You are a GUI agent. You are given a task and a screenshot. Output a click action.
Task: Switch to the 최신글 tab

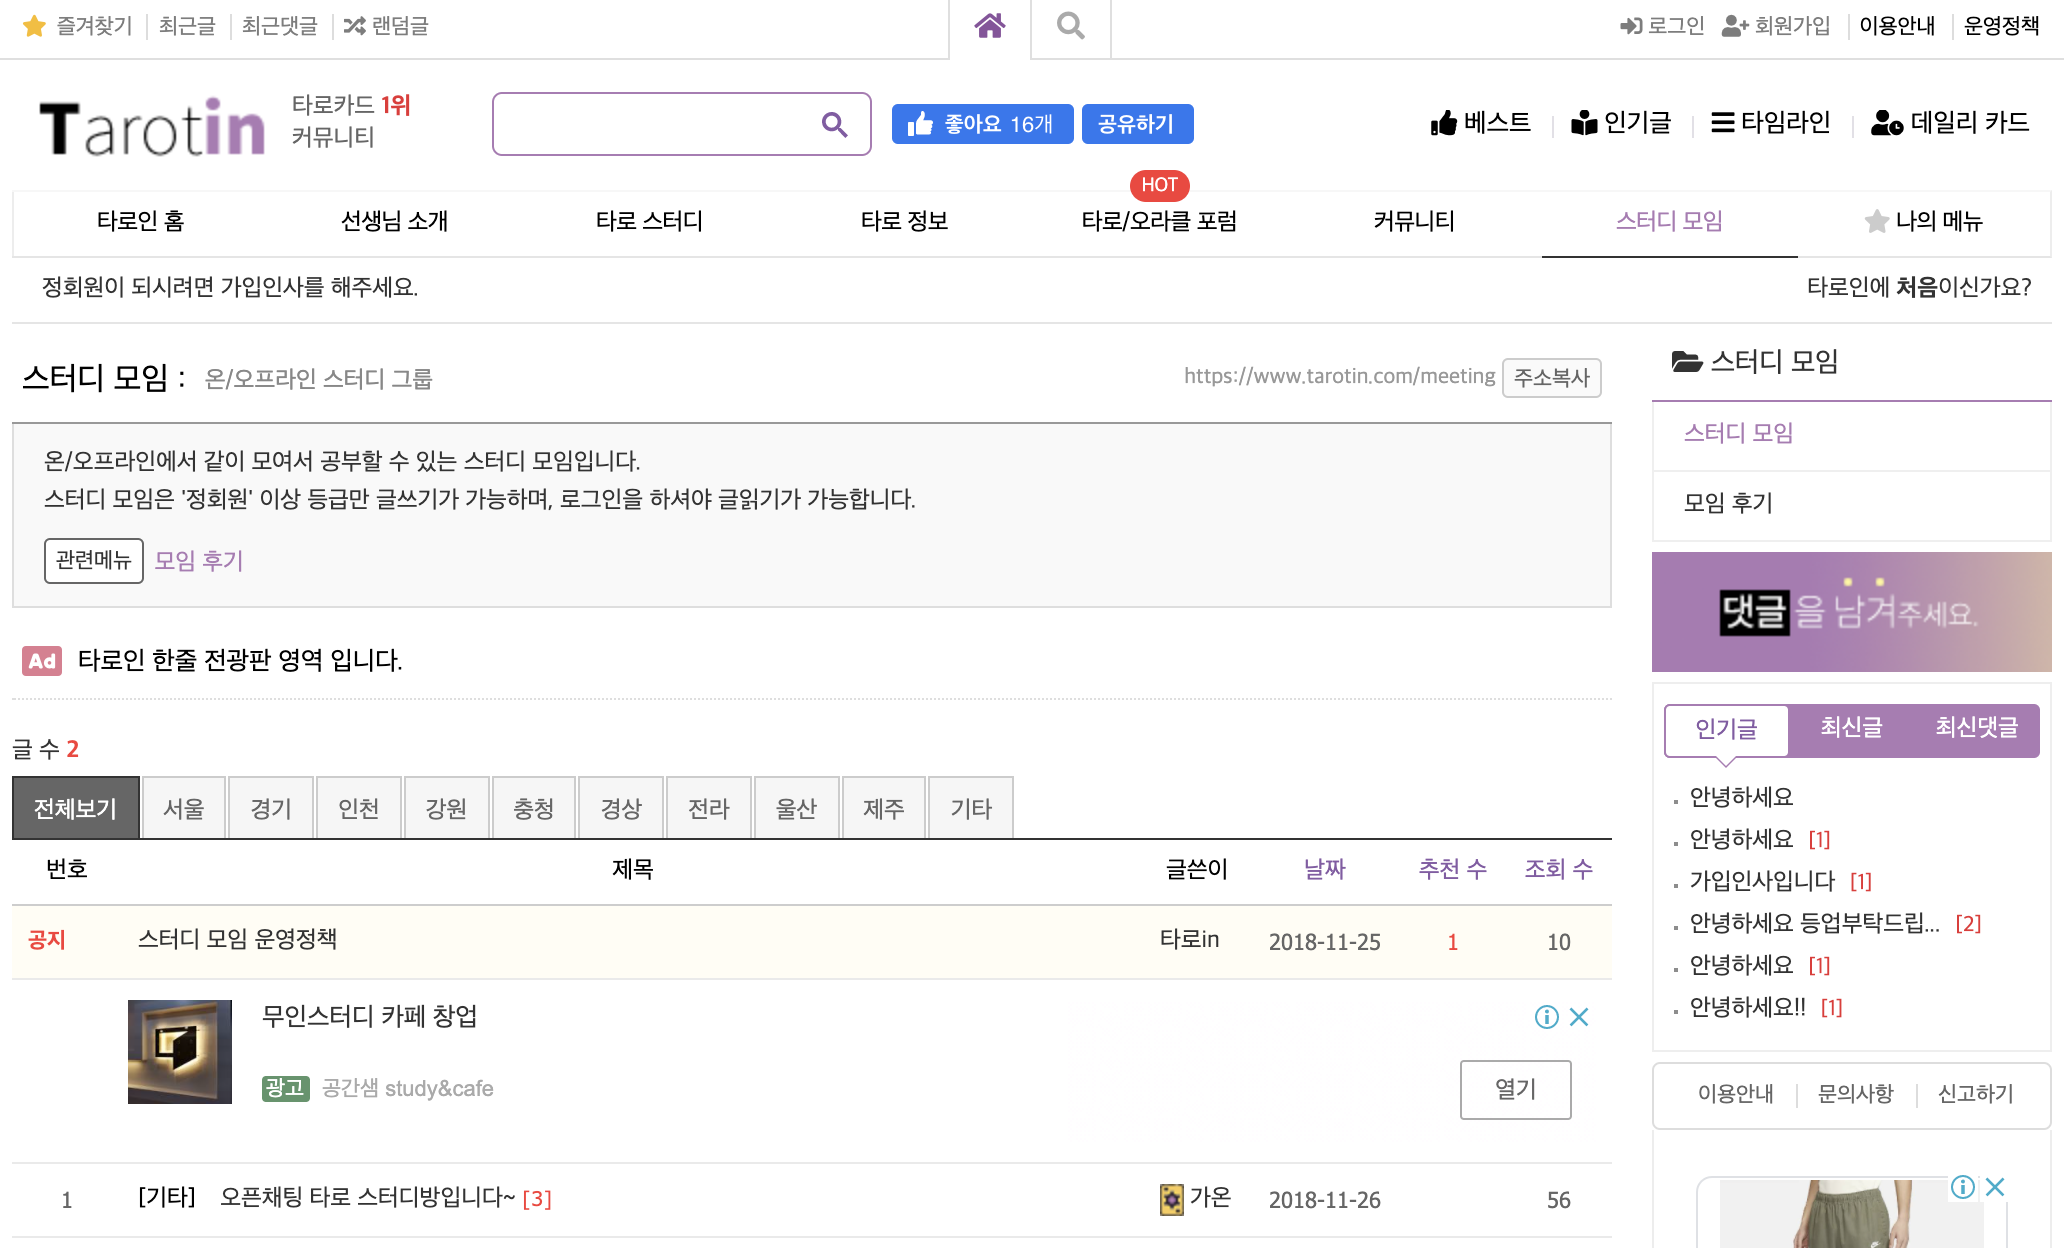click(1850, 728)
